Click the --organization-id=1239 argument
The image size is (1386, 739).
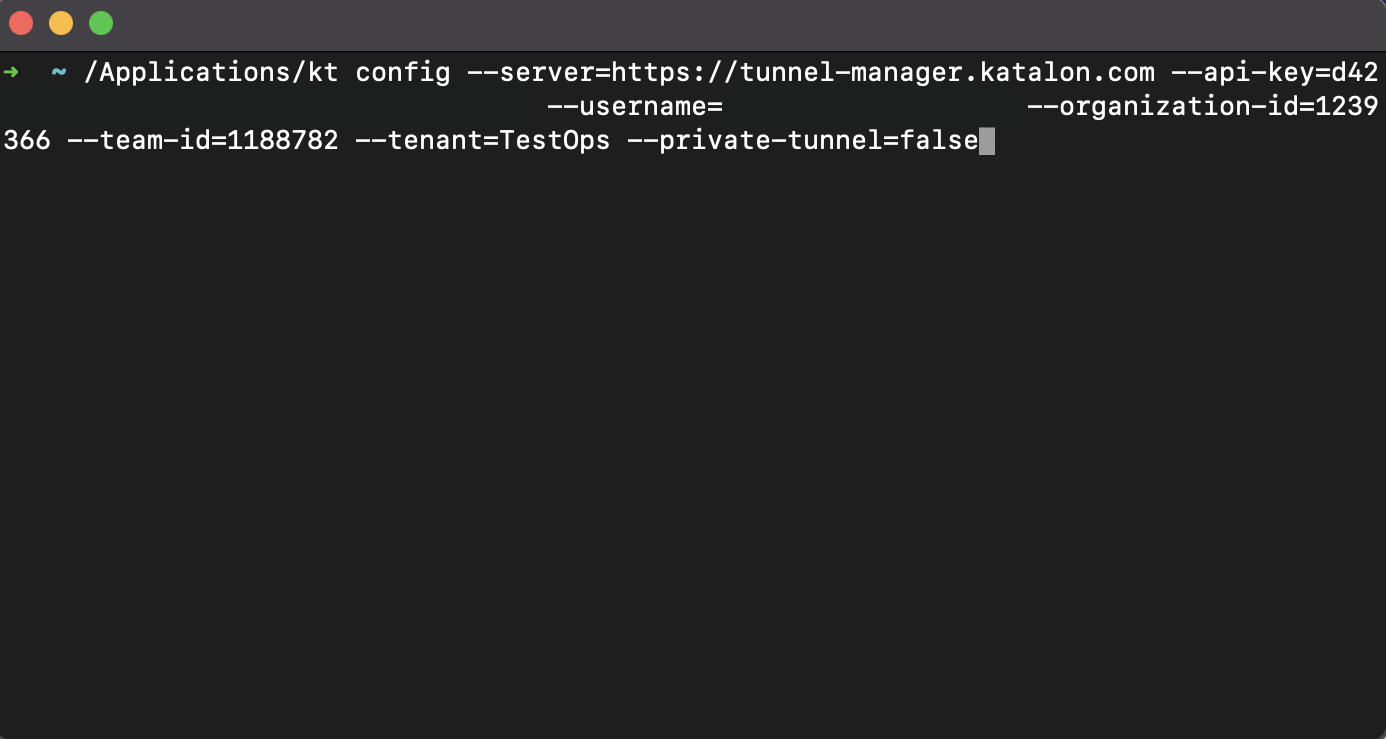point(1203,107)
